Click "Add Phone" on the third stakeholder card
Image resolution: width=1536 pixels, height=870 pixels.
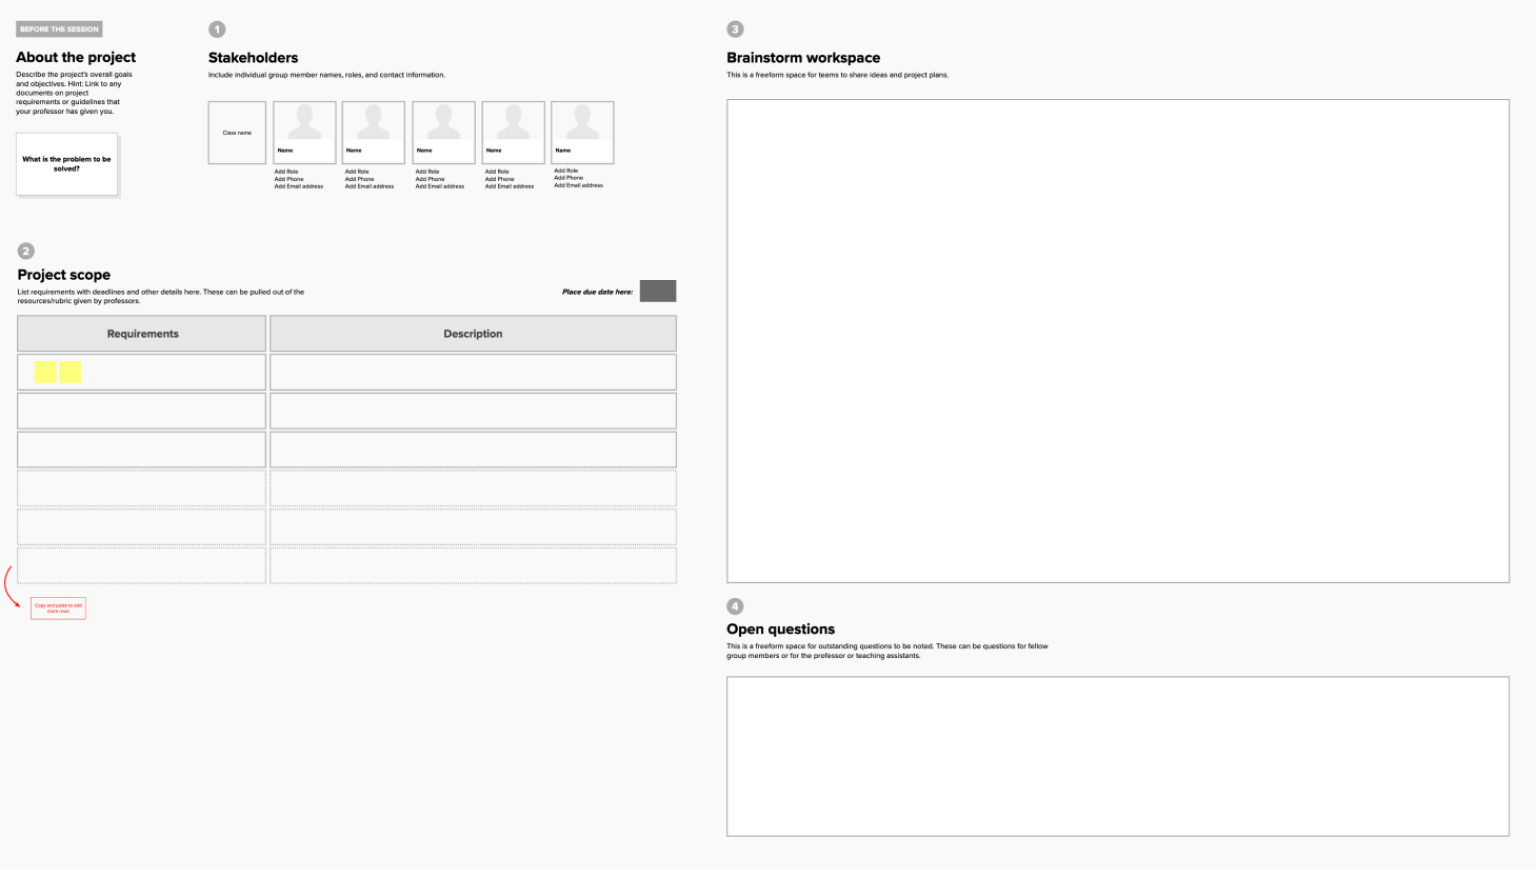click(427, 179)
